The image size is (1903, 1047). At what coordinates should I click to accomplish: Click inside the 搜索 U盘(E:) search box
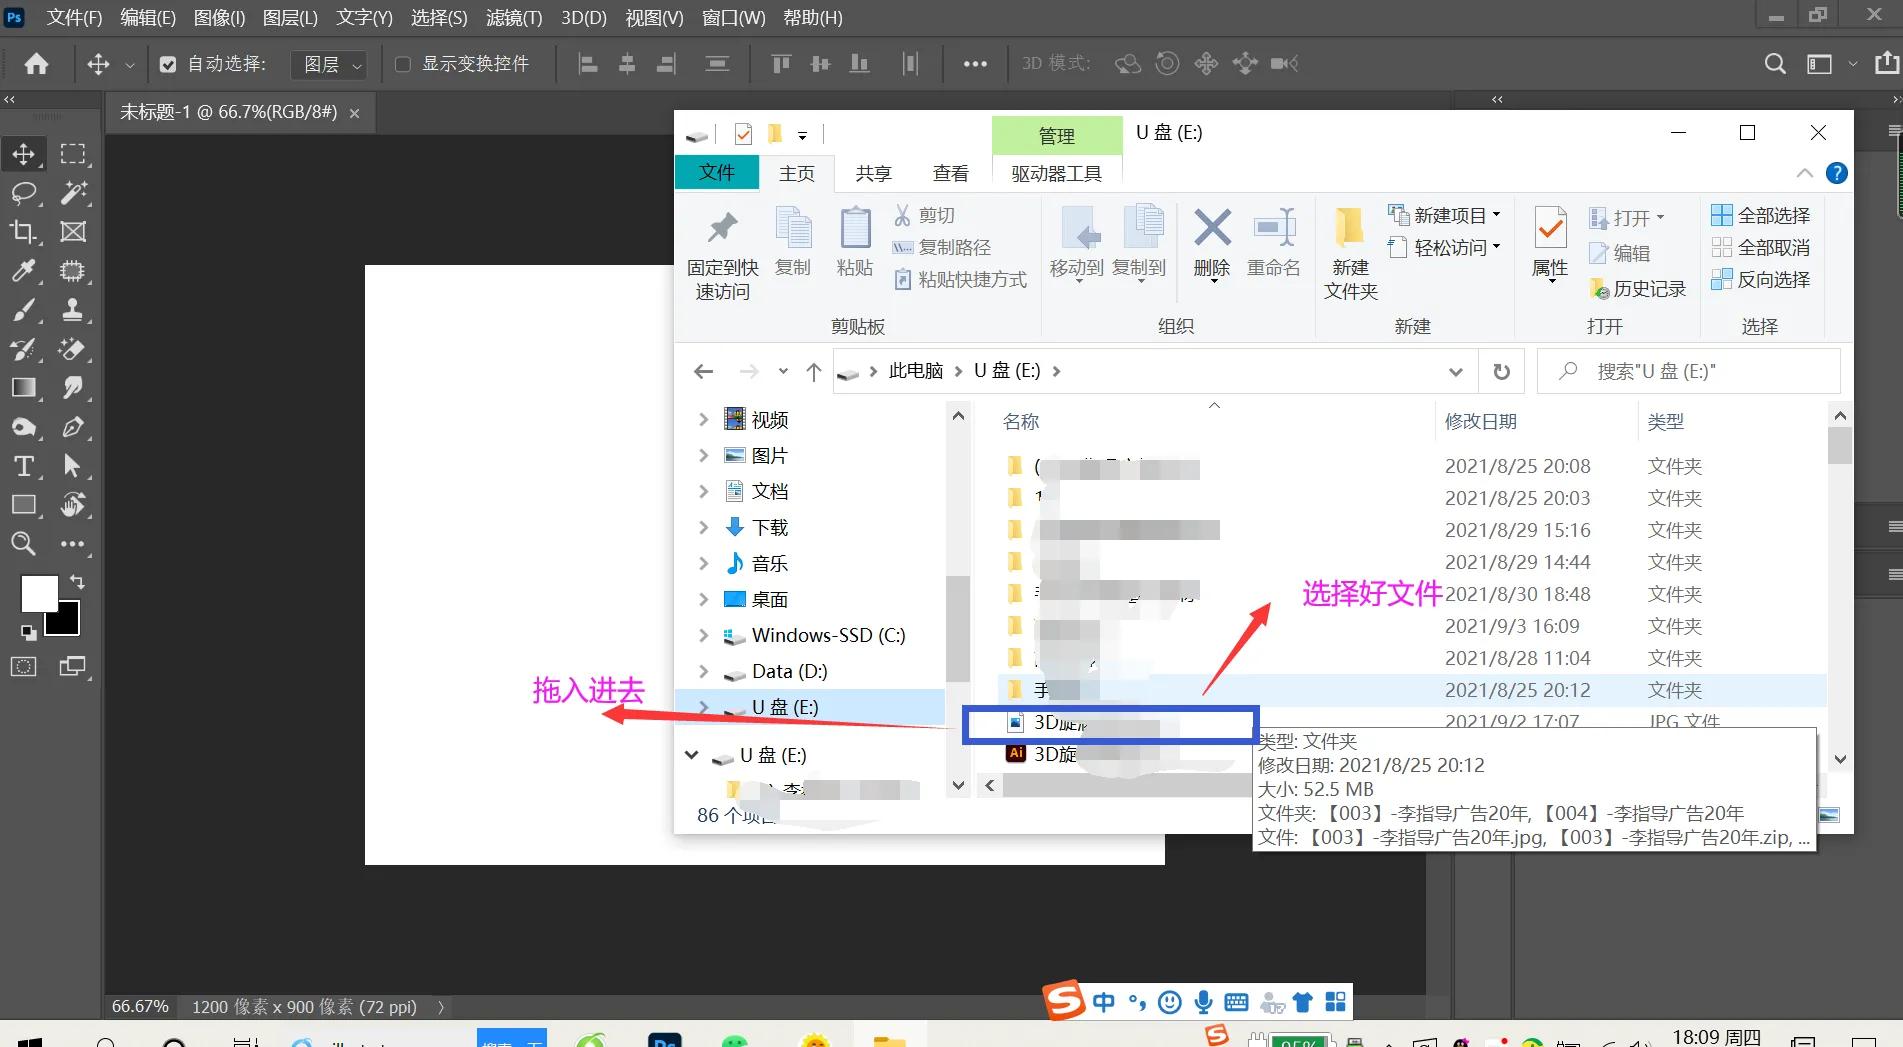pyautogui.click(x=1690, y=370)
